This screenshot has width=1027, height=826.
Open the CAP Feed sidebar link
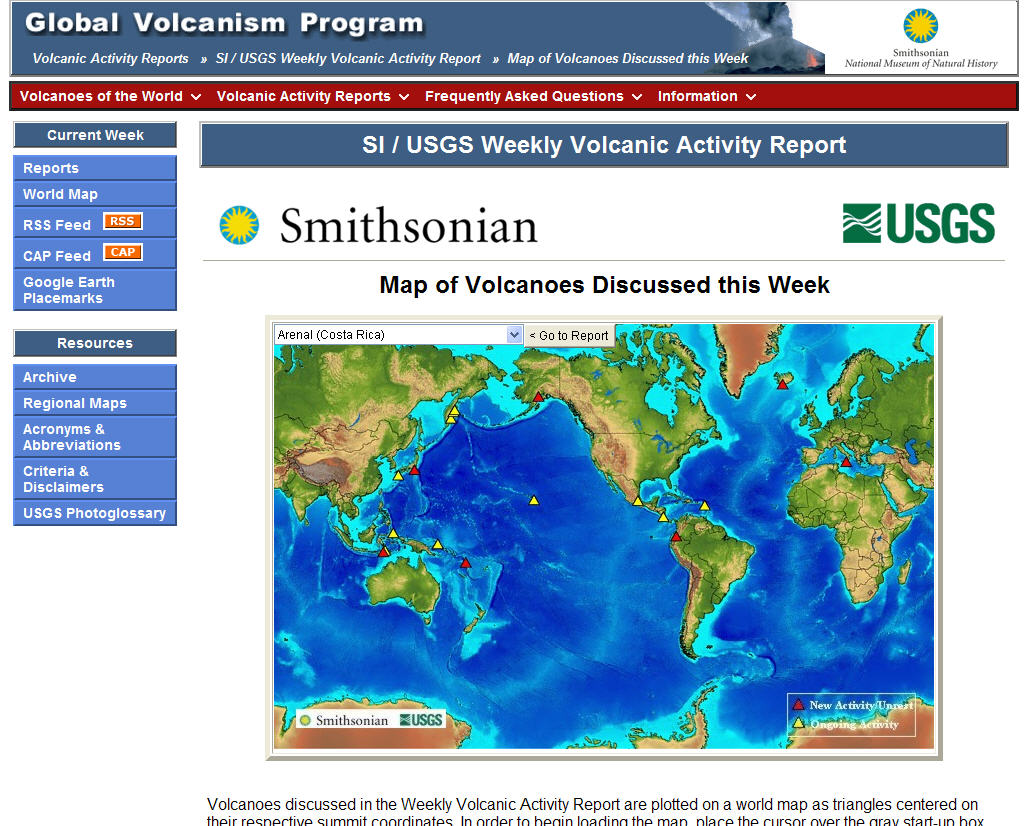[57, 255]
